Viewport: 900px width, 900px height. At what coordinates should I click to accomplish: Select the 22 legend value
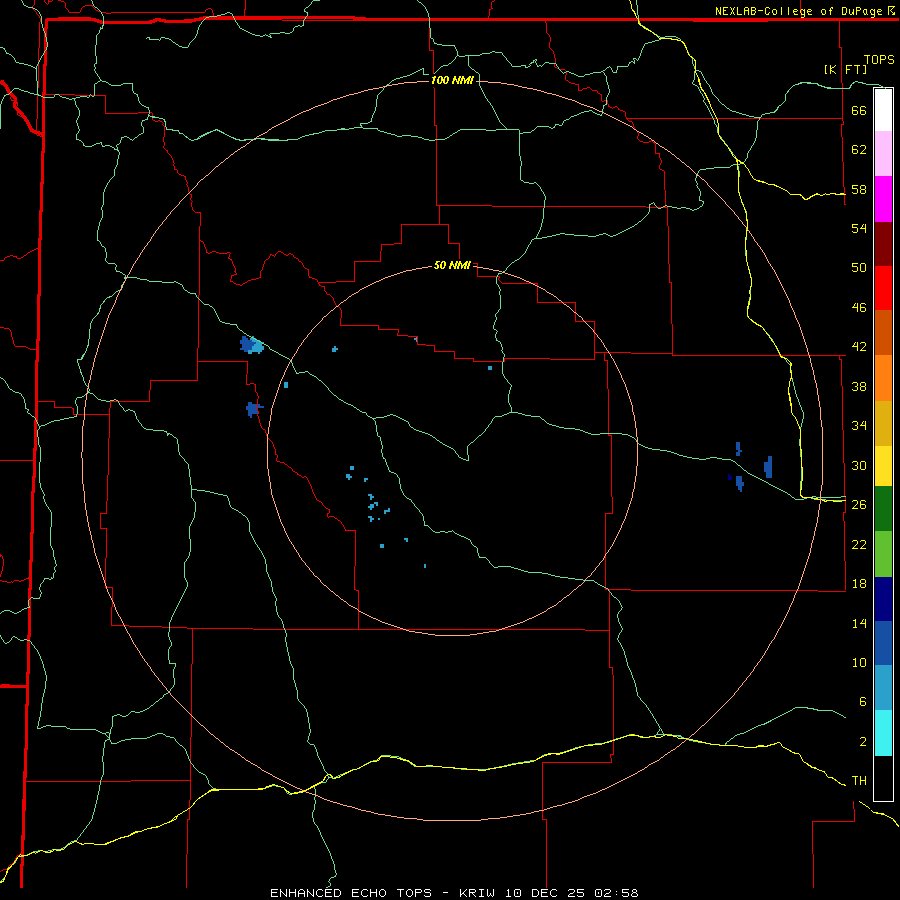click(859, 544)
